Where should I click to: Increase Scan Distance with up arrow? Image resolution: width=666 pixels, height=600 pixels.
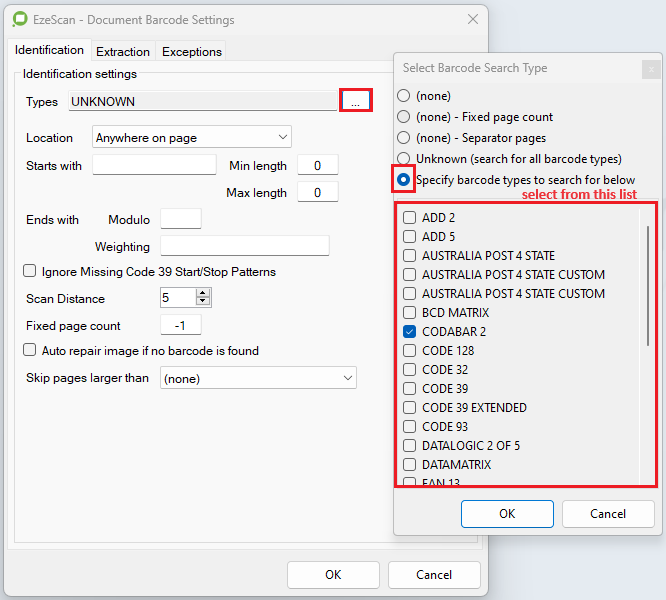coord(204,293)
